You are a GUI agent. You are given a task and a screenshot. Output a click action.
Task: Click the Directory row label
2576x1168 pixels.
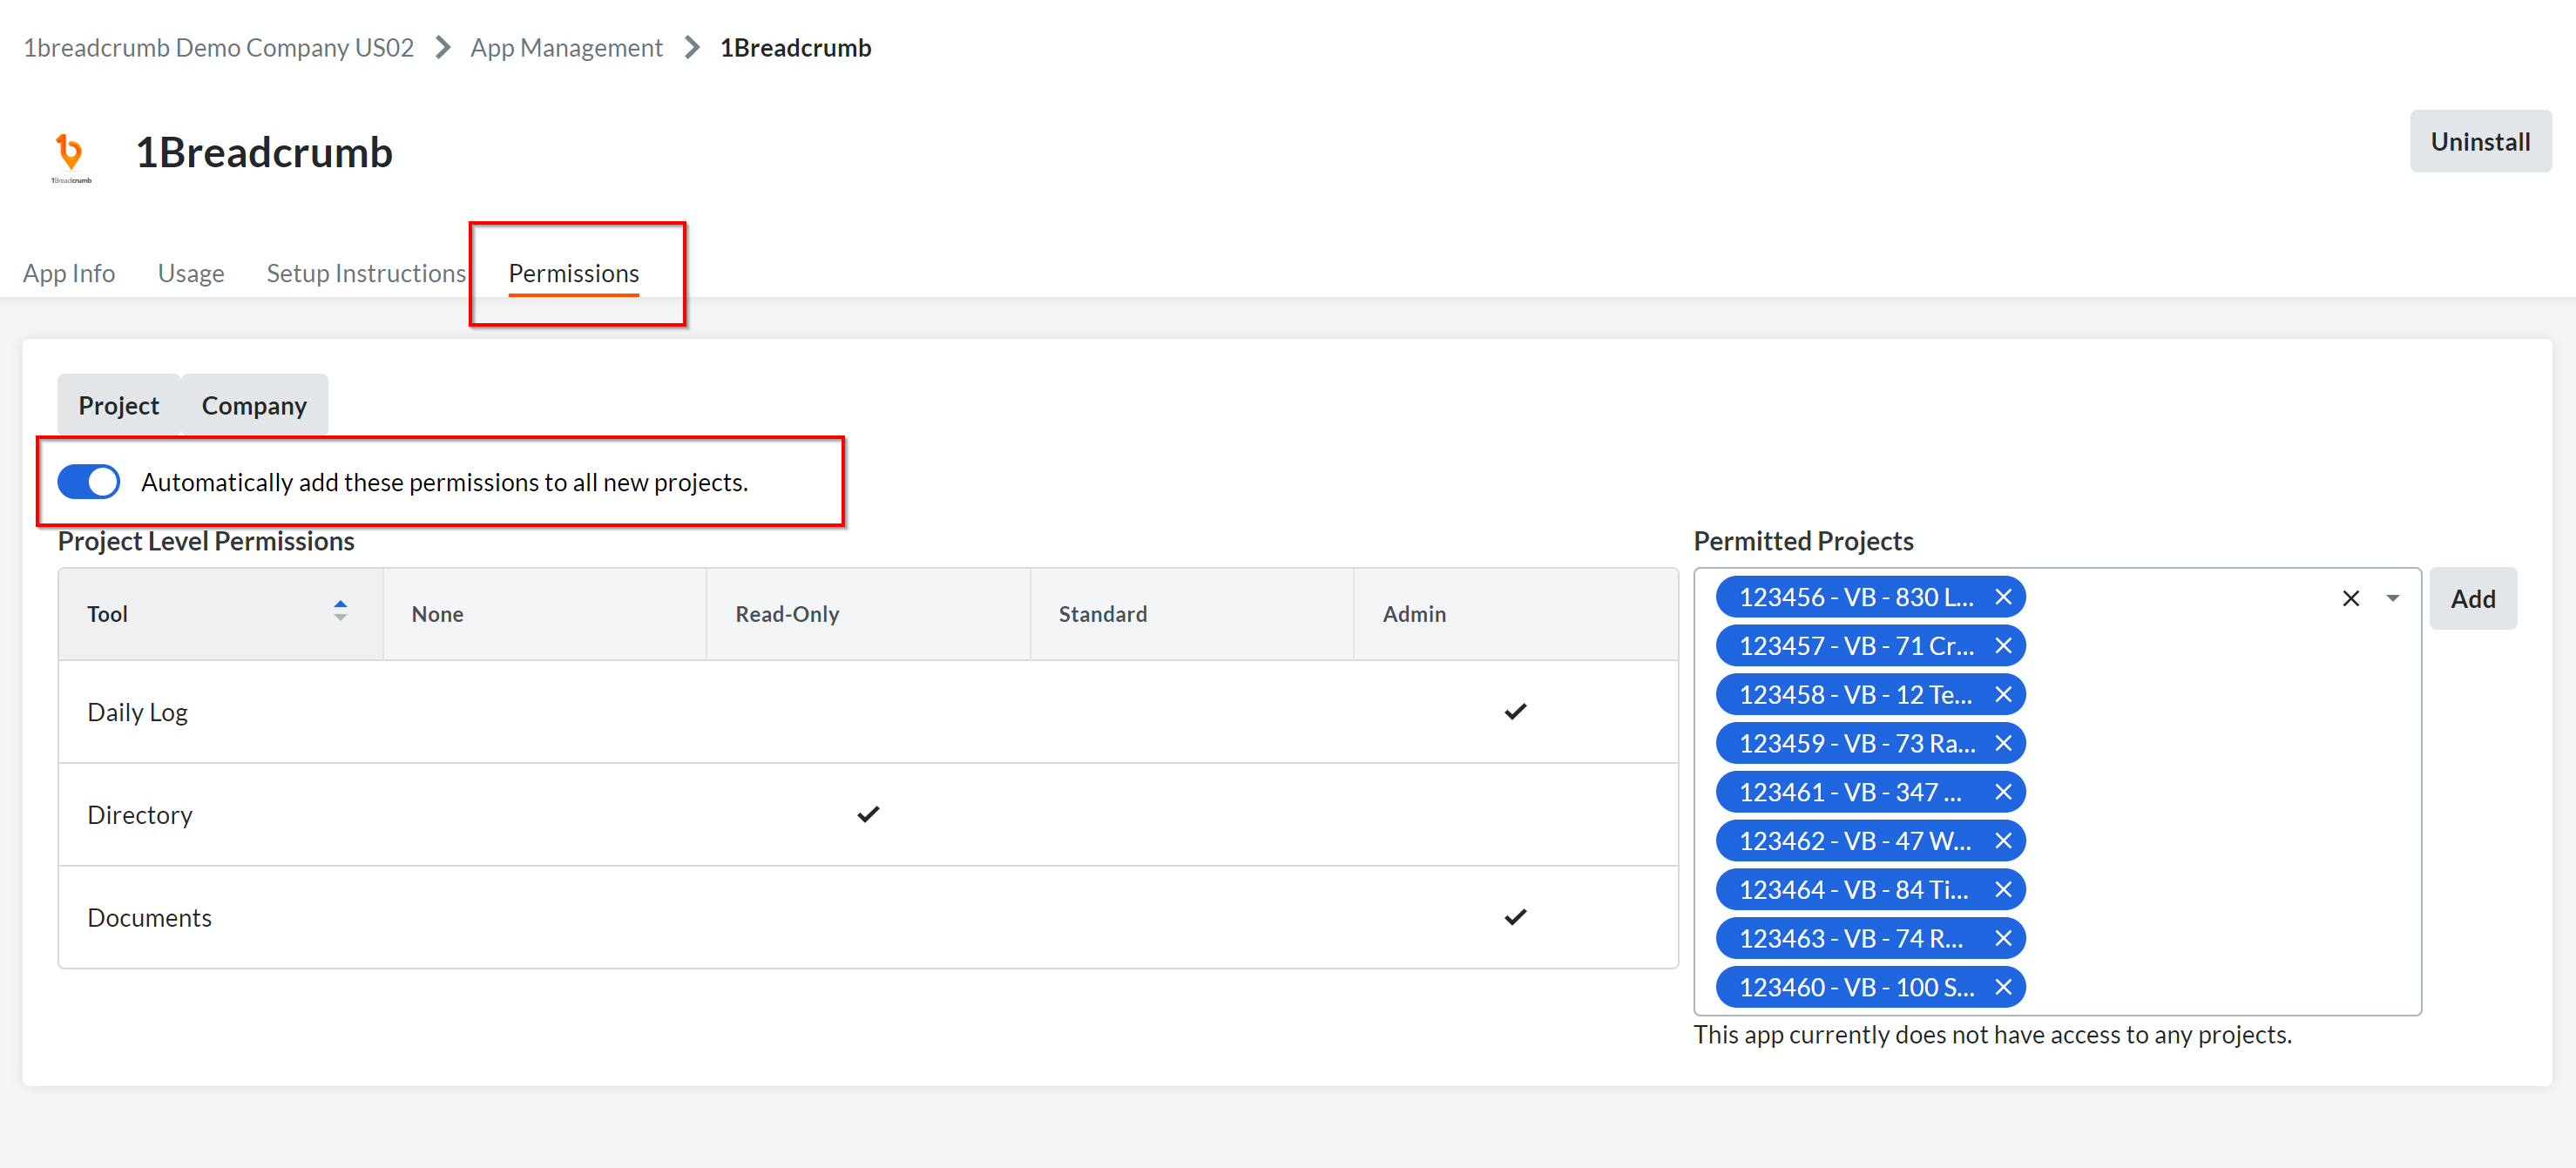(140, 815)
